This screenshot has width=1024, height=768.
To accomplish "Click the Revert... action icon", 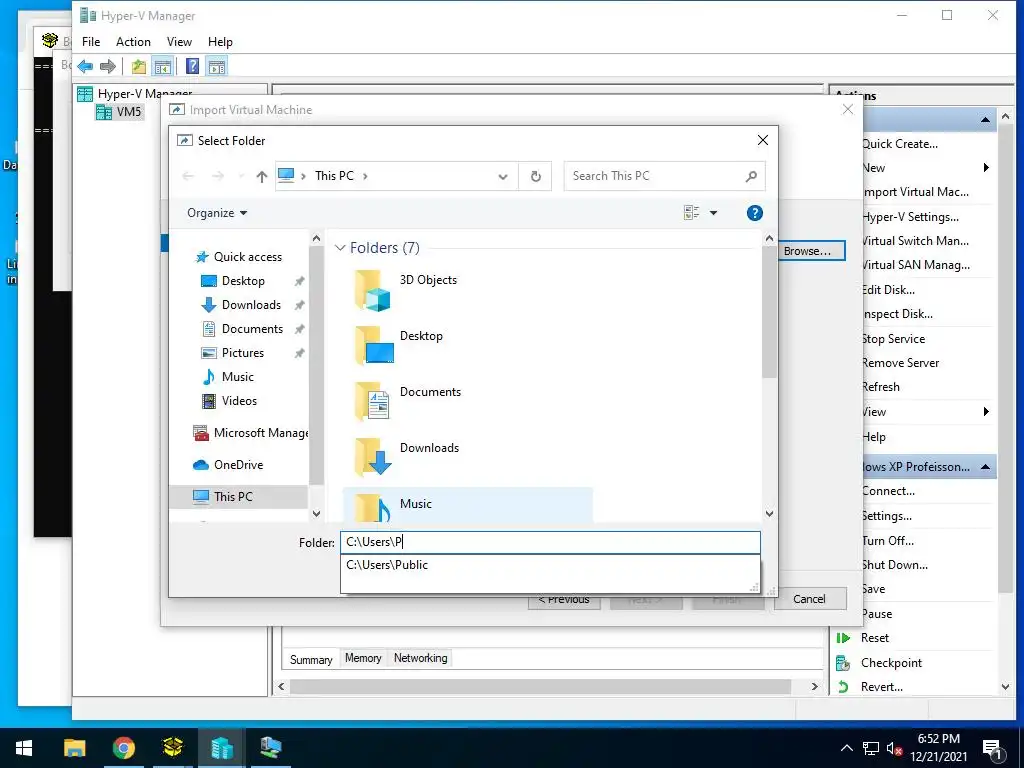I will tap(843, 687).
